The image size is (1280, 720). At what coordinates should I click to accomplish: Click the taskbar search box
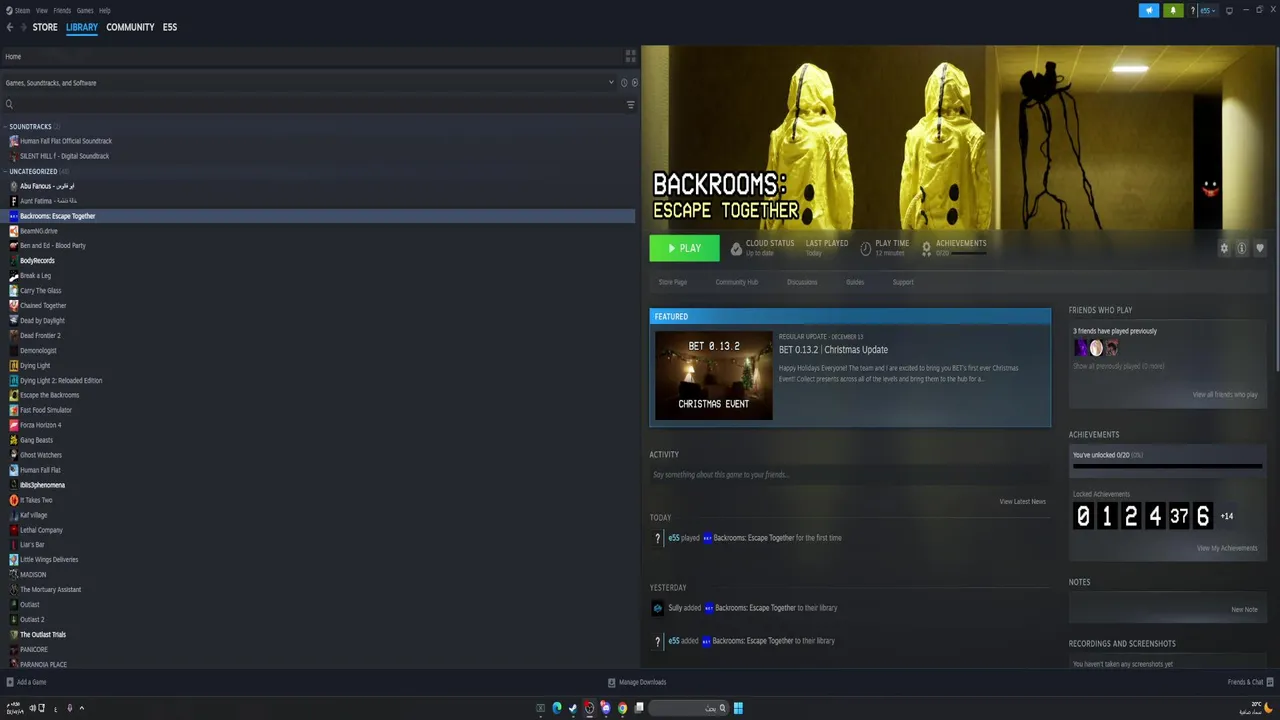pyautogui.click(x=688, y=708)
